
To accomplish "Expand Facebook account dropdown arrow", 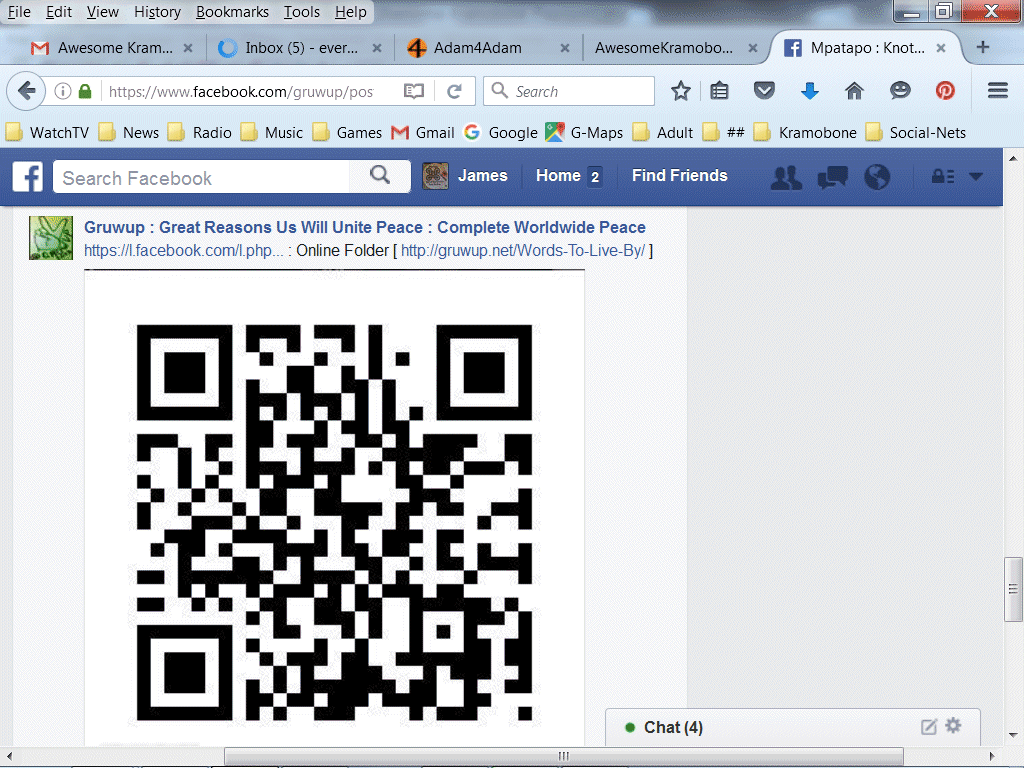I will pos(976,176).
